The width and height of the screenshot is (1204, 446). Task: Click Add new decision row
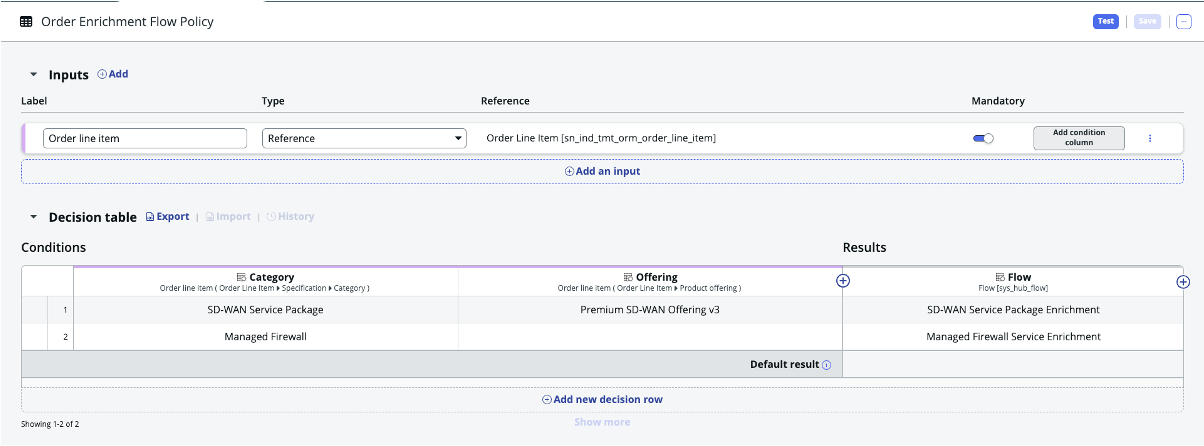[x=602, y=399]
